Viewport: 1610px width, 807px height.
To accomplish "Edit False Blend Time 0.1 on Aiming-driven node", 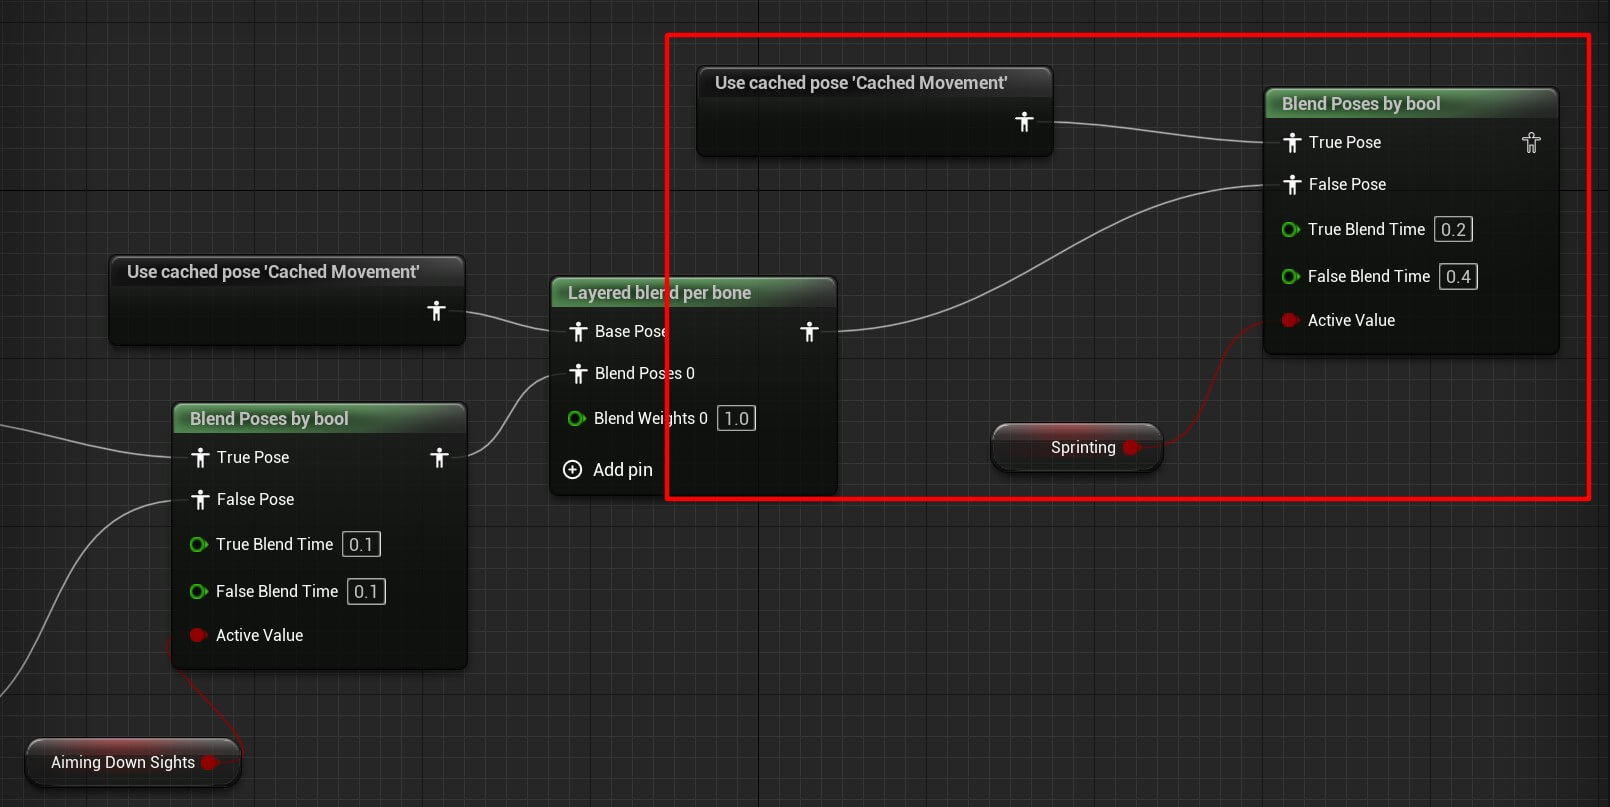I will click(x=366, y=591).
